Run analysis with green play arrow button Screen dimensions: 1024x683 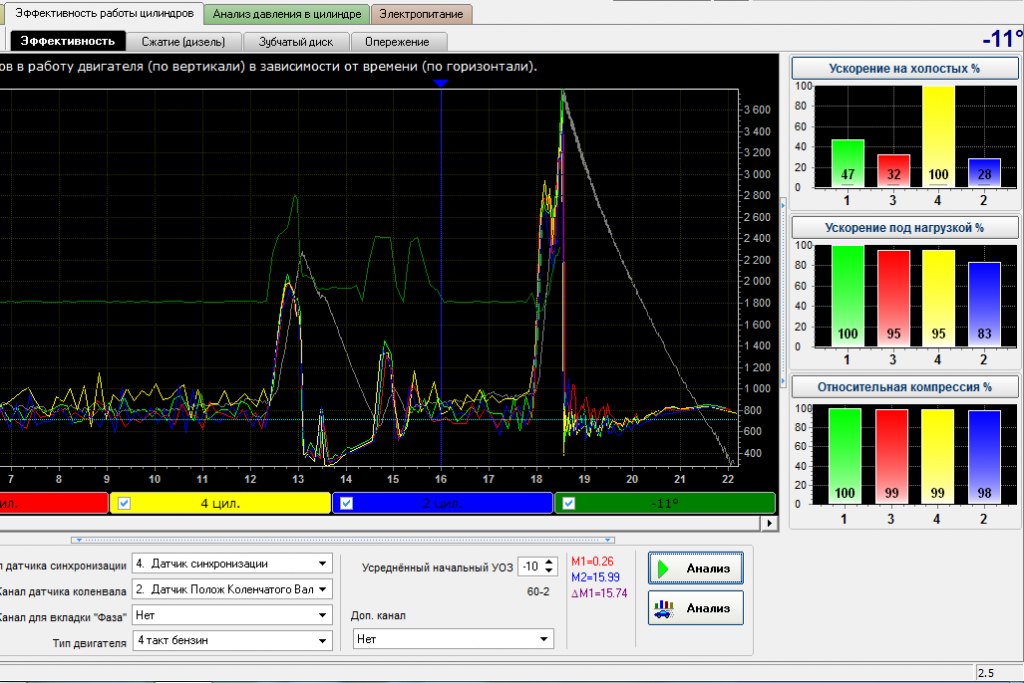pyautogui.click(x=696, y=568)
